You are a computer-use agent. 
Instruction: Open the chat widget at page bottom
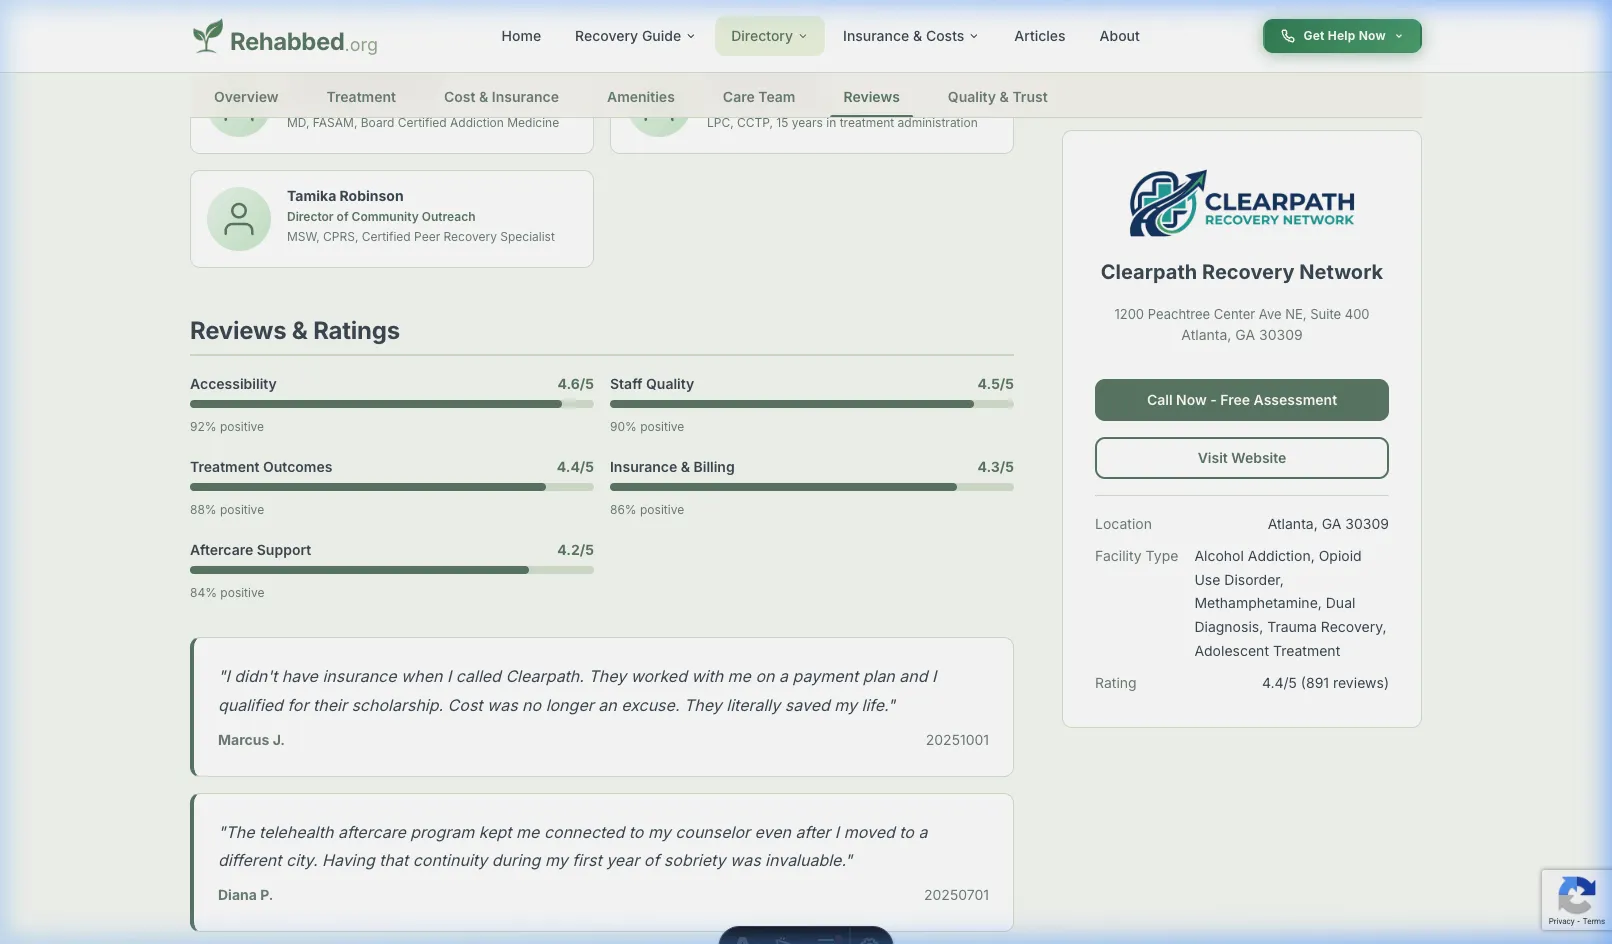pyautogui.click(x=805, y=938)
